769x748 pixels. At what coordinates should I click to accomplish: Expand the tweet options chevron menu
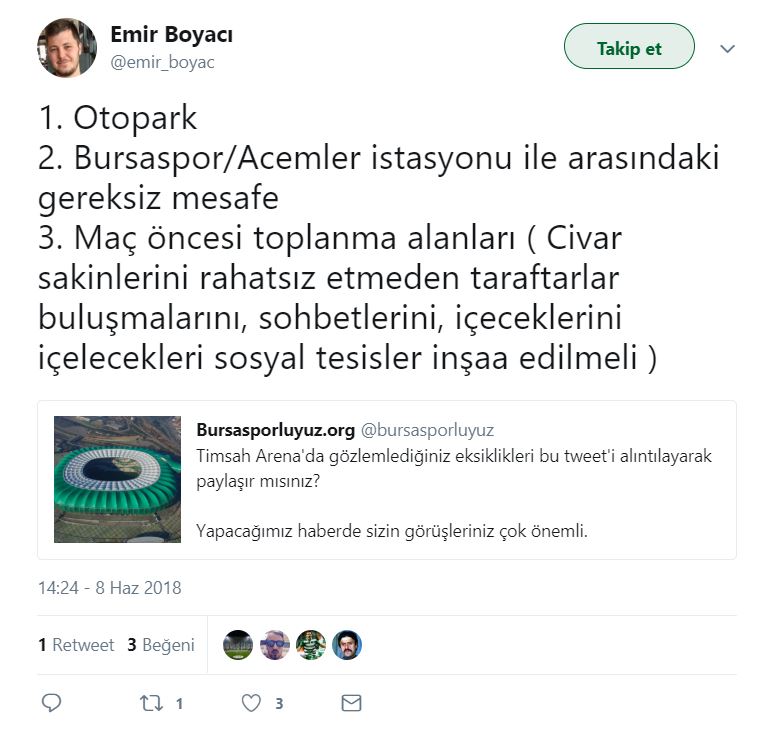(727, 49)
